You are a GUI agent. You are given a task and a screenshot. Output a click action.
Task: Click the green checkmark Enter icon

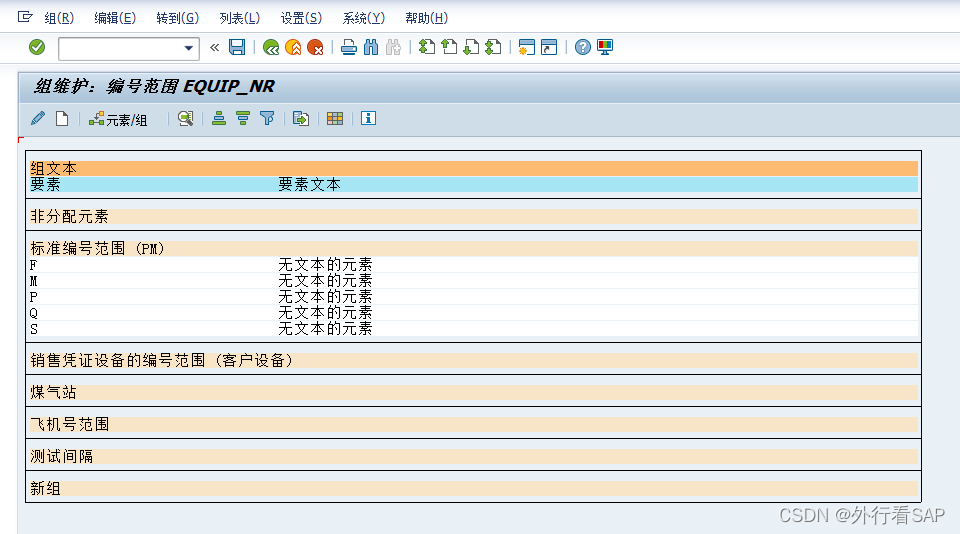(37, 47)
